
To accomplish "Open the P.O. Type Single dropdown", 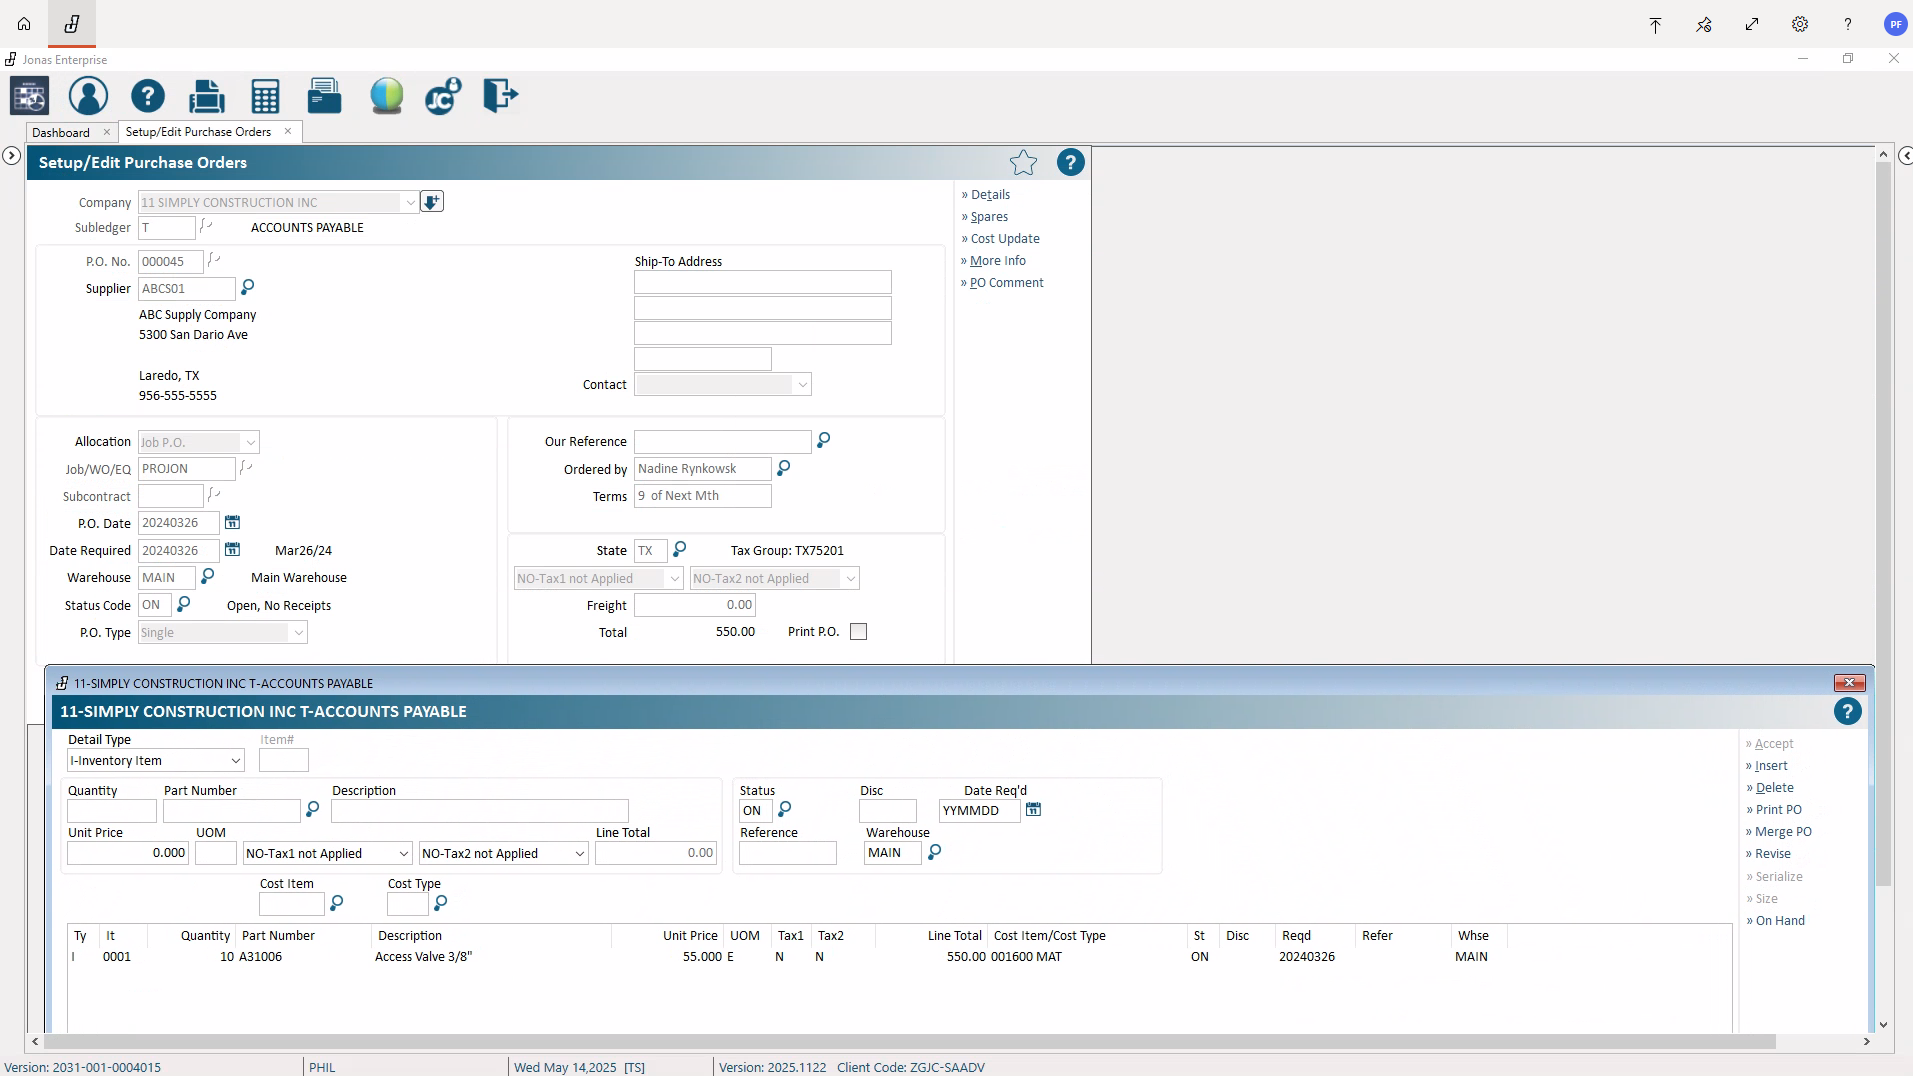I will pos(298,632).
